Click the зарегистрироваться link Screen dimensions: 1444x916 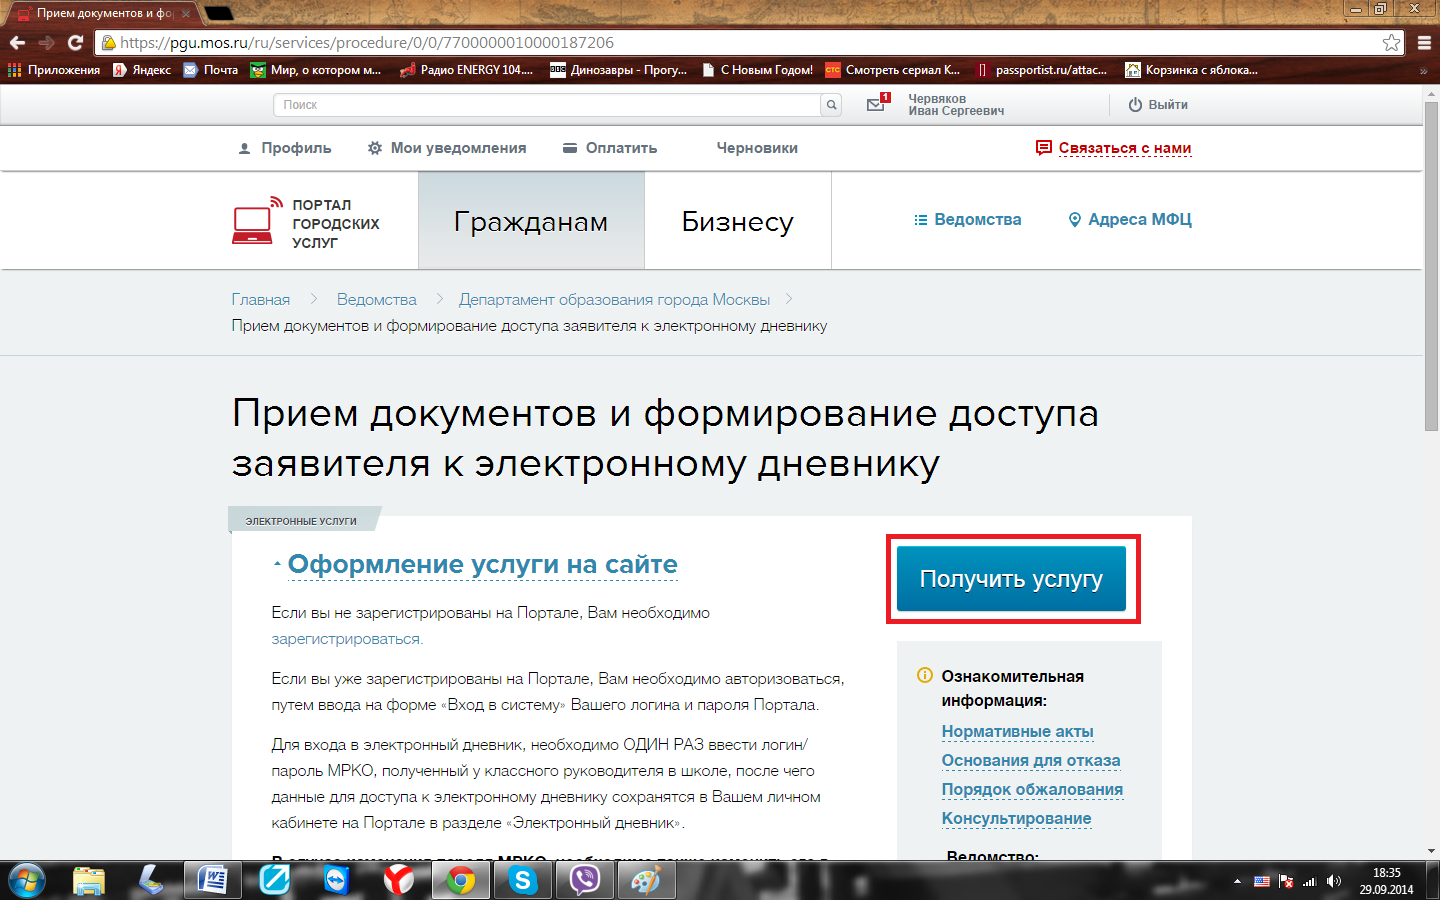(x=347, y=640)
